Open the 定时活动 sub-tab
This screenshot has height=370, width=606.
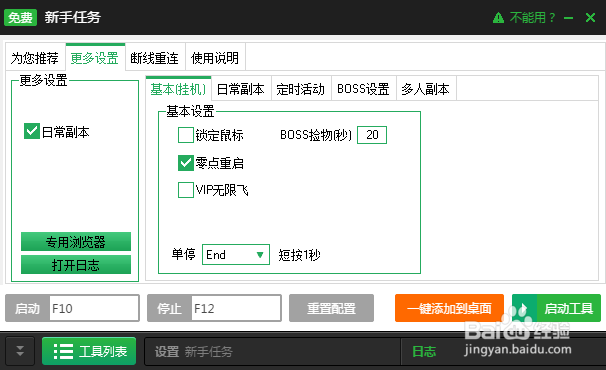pos(301,89)
